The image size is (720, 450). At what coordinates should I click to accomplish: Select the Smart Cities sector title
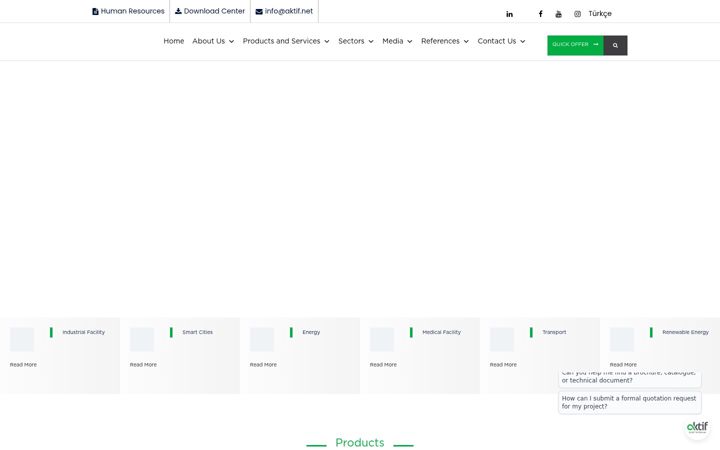(x=197, y=332)
